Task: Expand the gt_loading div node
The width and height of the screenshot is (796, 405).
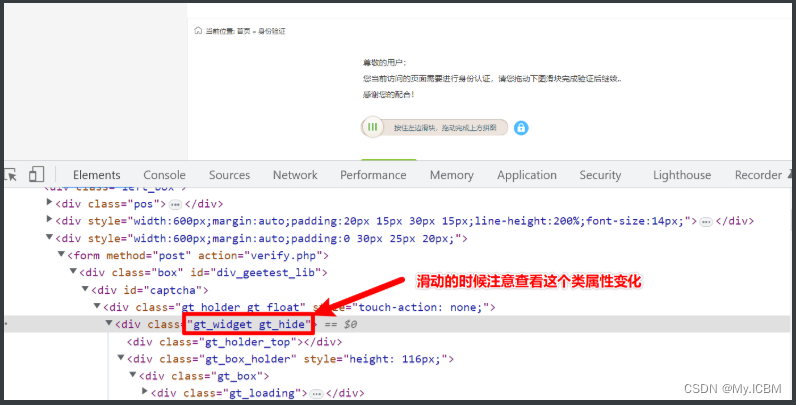Action: pos(145,391)
